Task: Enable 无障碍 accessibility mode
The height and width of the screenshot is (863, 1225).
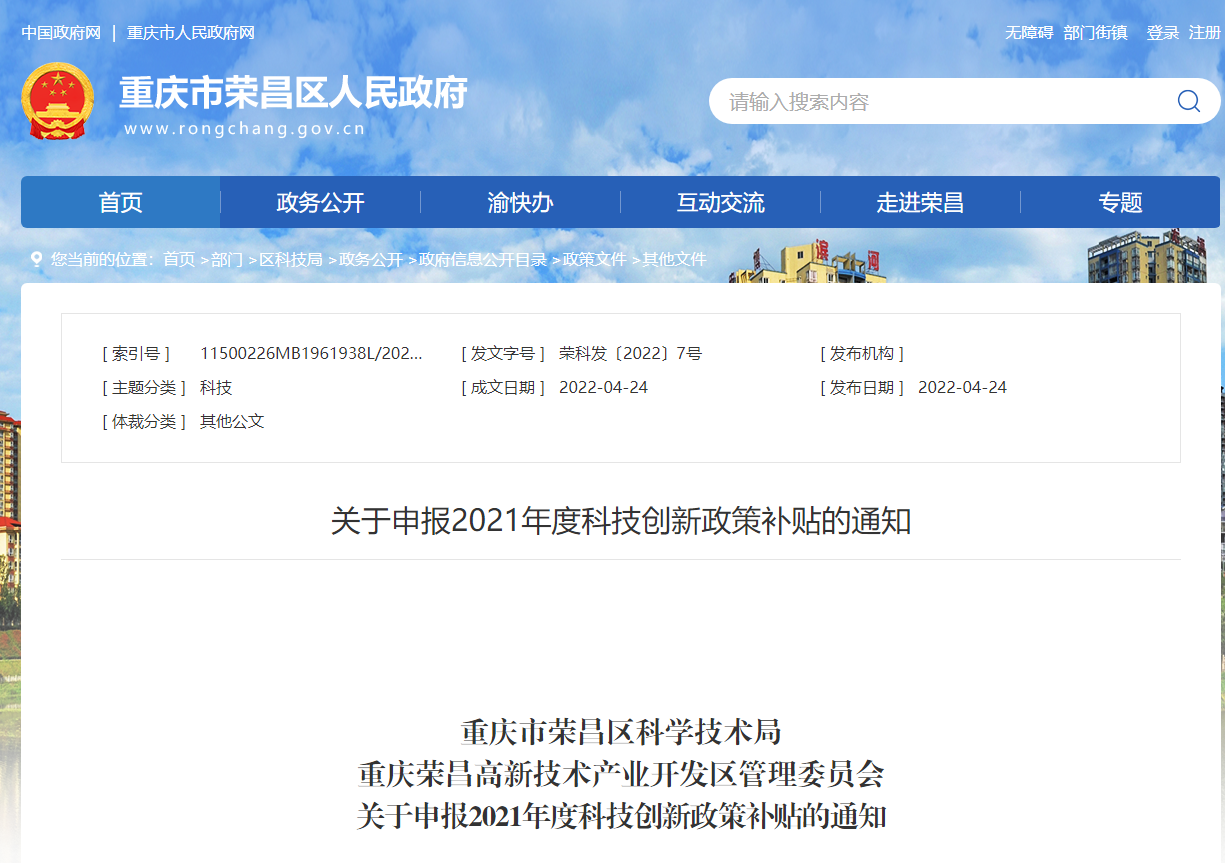Action: click(x=1029, y=33)
